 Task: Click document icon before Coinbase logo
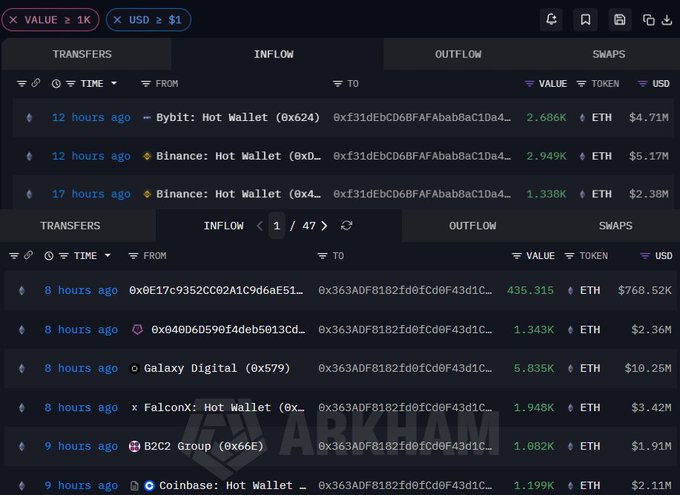(134, 486)
